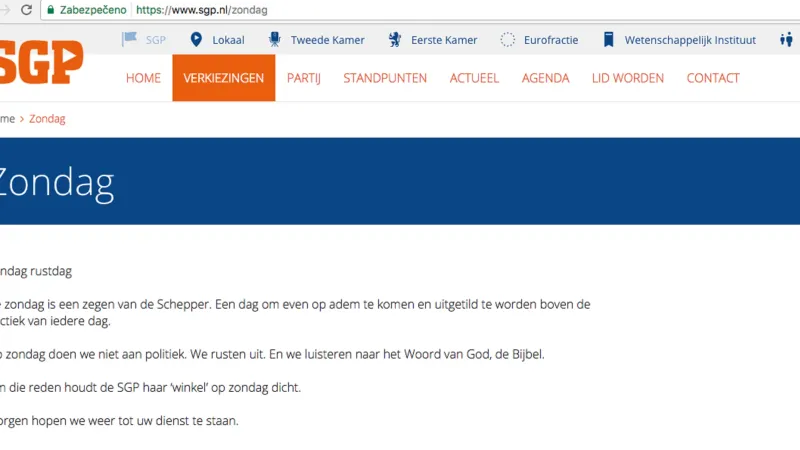Screen dimensions: 800x450
Task: Click the Zondag breadcrumb link
Action: pos(47,118)
